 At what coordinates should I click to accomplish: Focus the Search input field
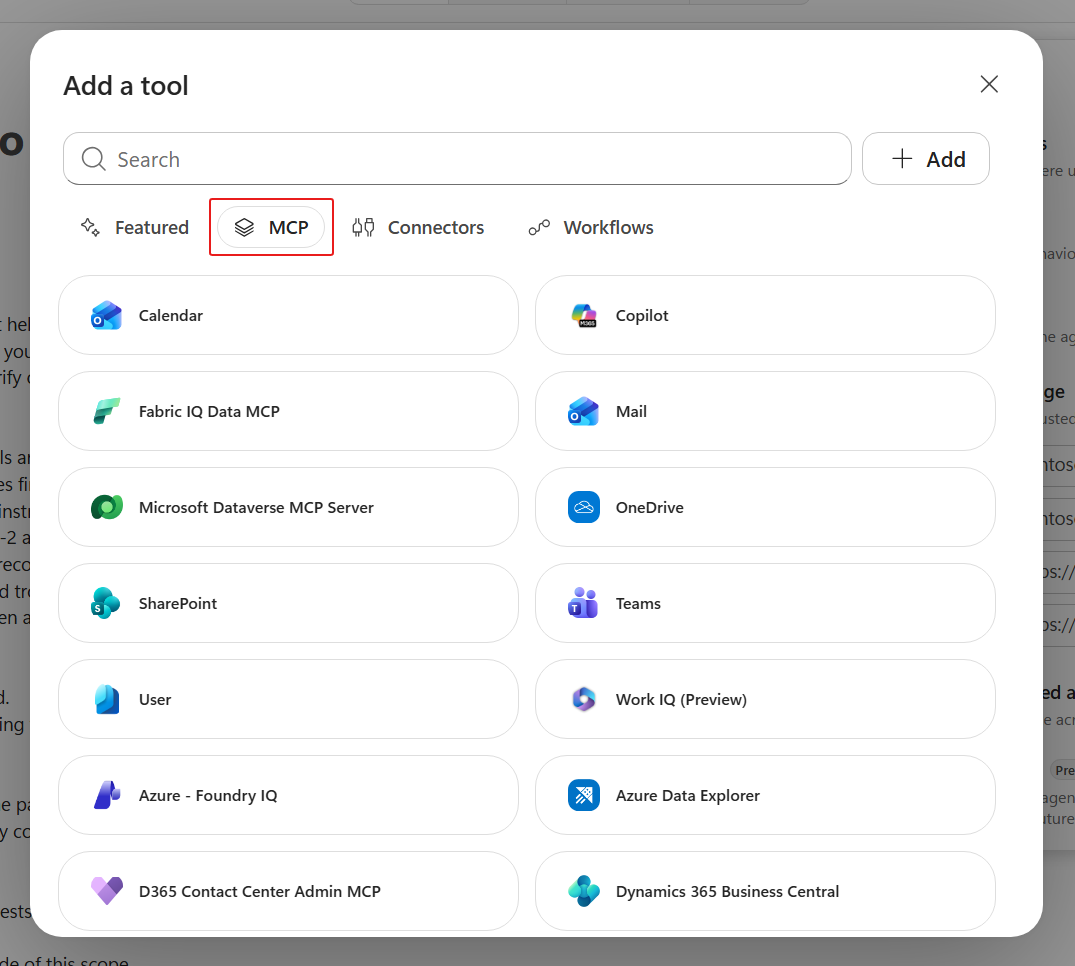pyautogui.click(x=457, y=158)
